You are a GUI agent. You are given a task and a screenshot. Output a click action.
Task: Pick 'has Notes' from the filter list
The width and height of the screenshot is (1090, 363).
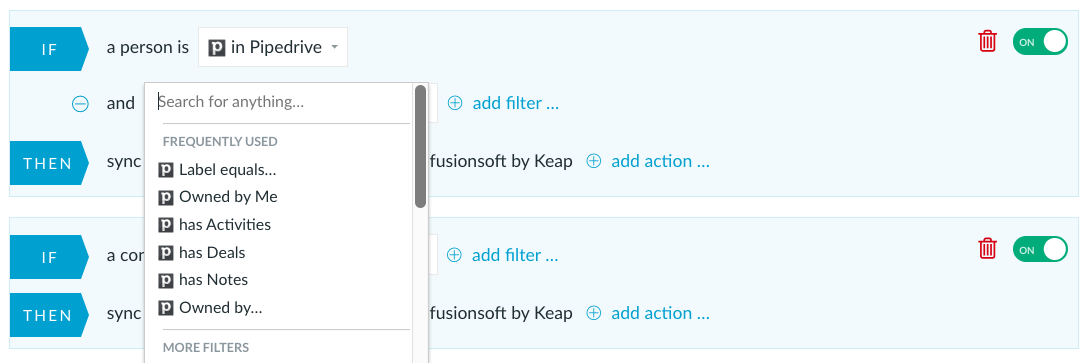[203, 280]
